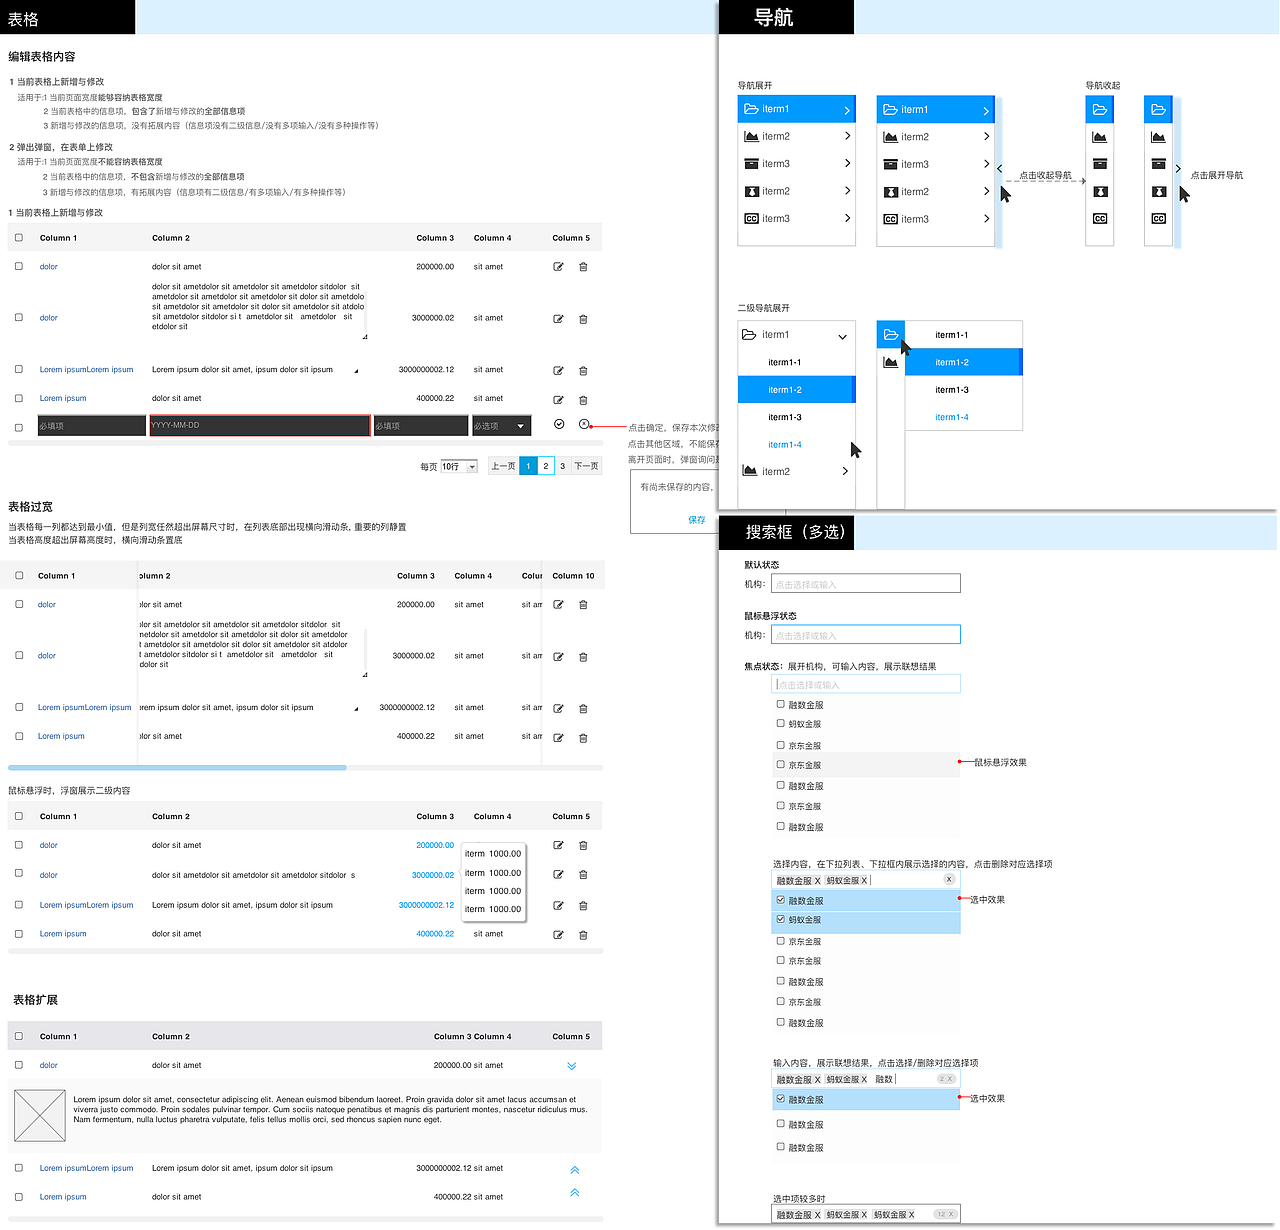Uncheck 融数金服 in the suggestions below the typed 融数

pos(781,1098)
